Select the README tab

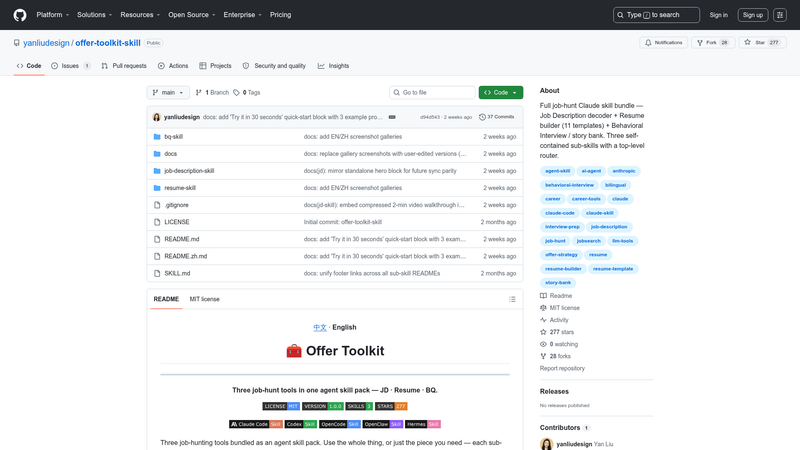click(166, 299)
